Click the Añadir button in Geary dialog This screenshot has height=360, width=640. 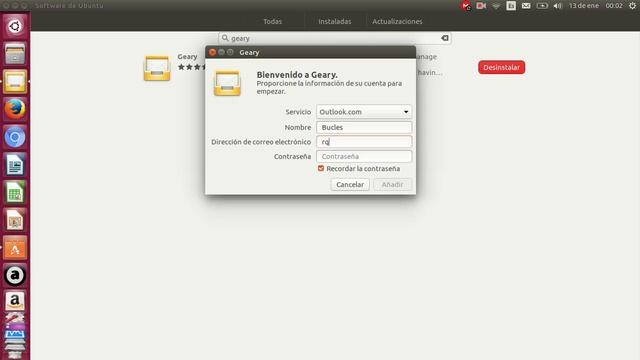click(x=392, y=184)
